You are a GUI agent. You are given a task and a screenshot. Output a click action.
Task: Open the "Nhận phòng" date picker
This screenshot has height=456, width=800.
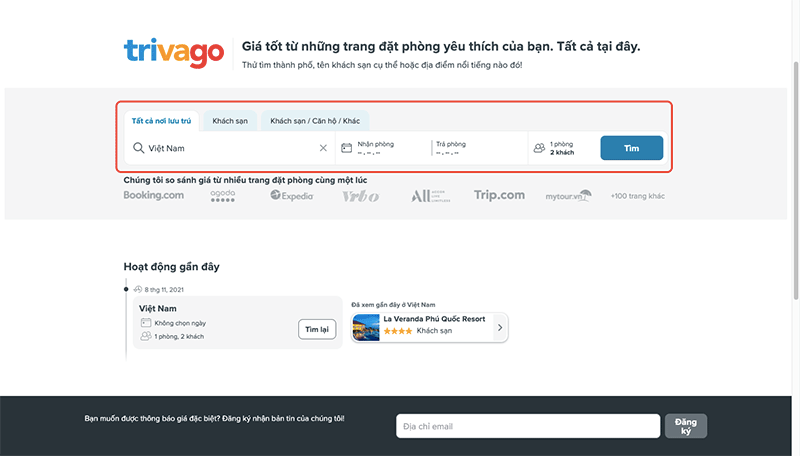point(384,148)
